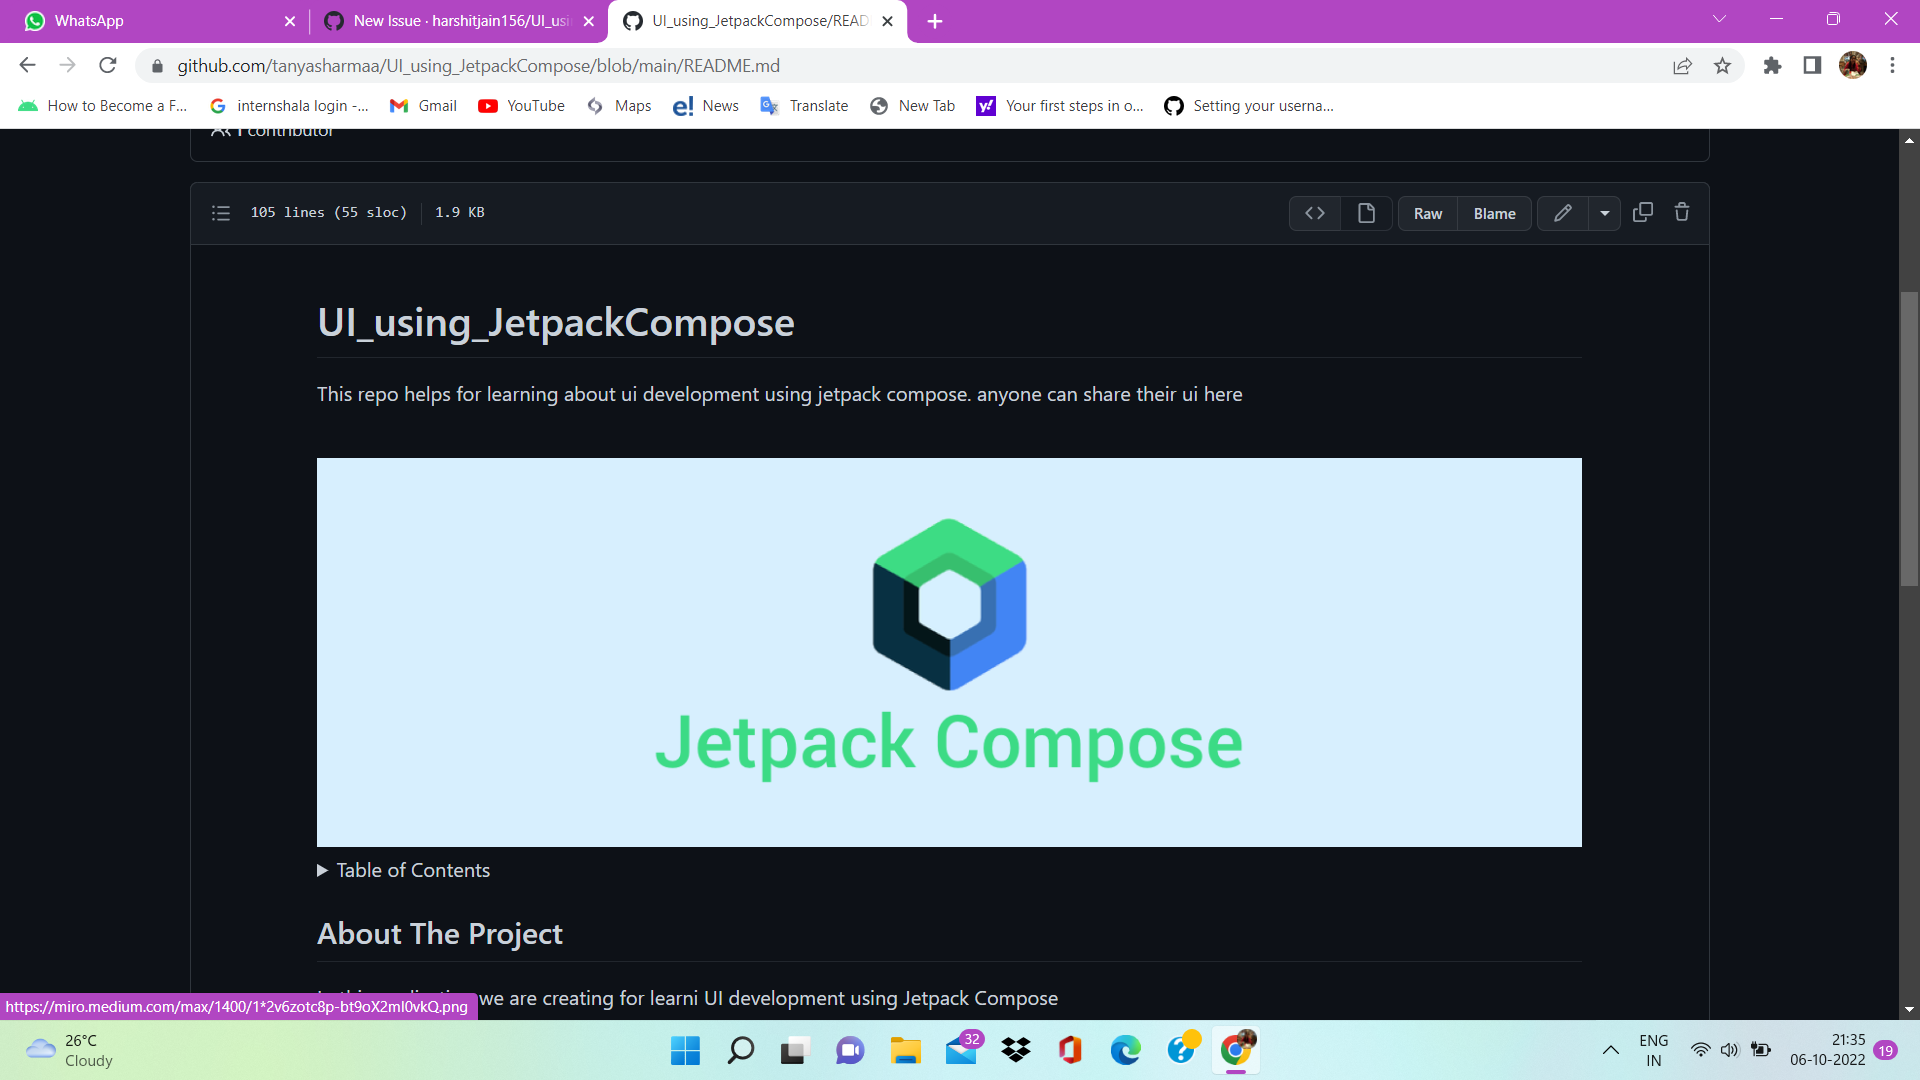Click the pencil edit file icon
1920x1080 pixels.
pyautogui.click(x=1562, y=213)
